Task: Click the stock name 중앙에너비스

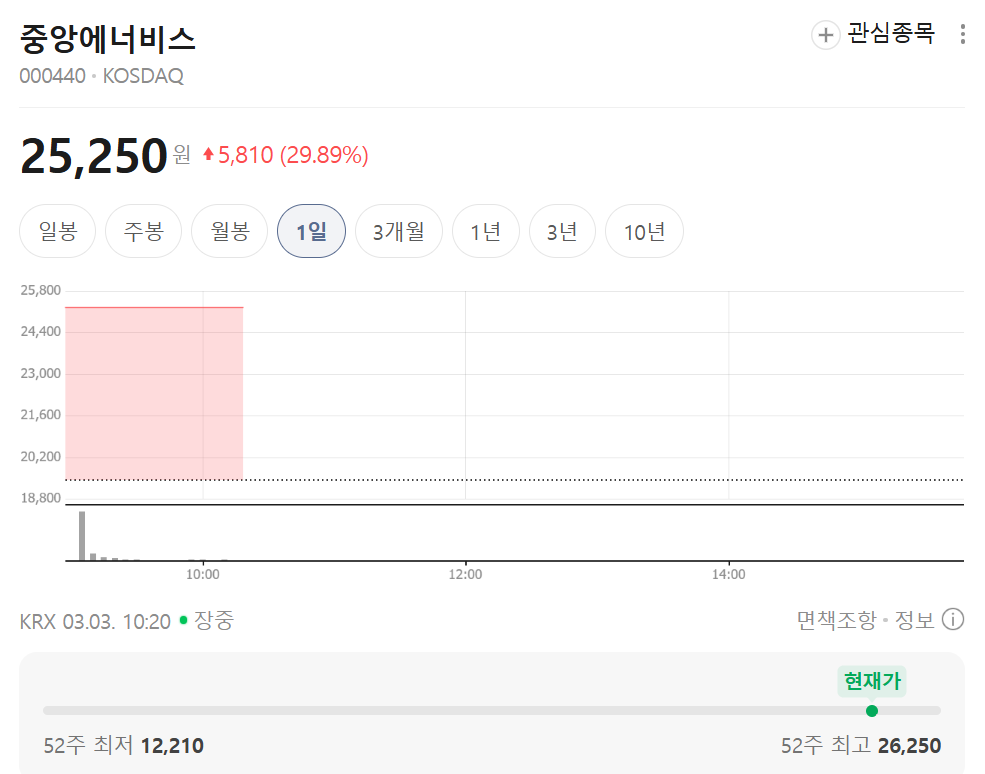Action: [x=108, y=38]
